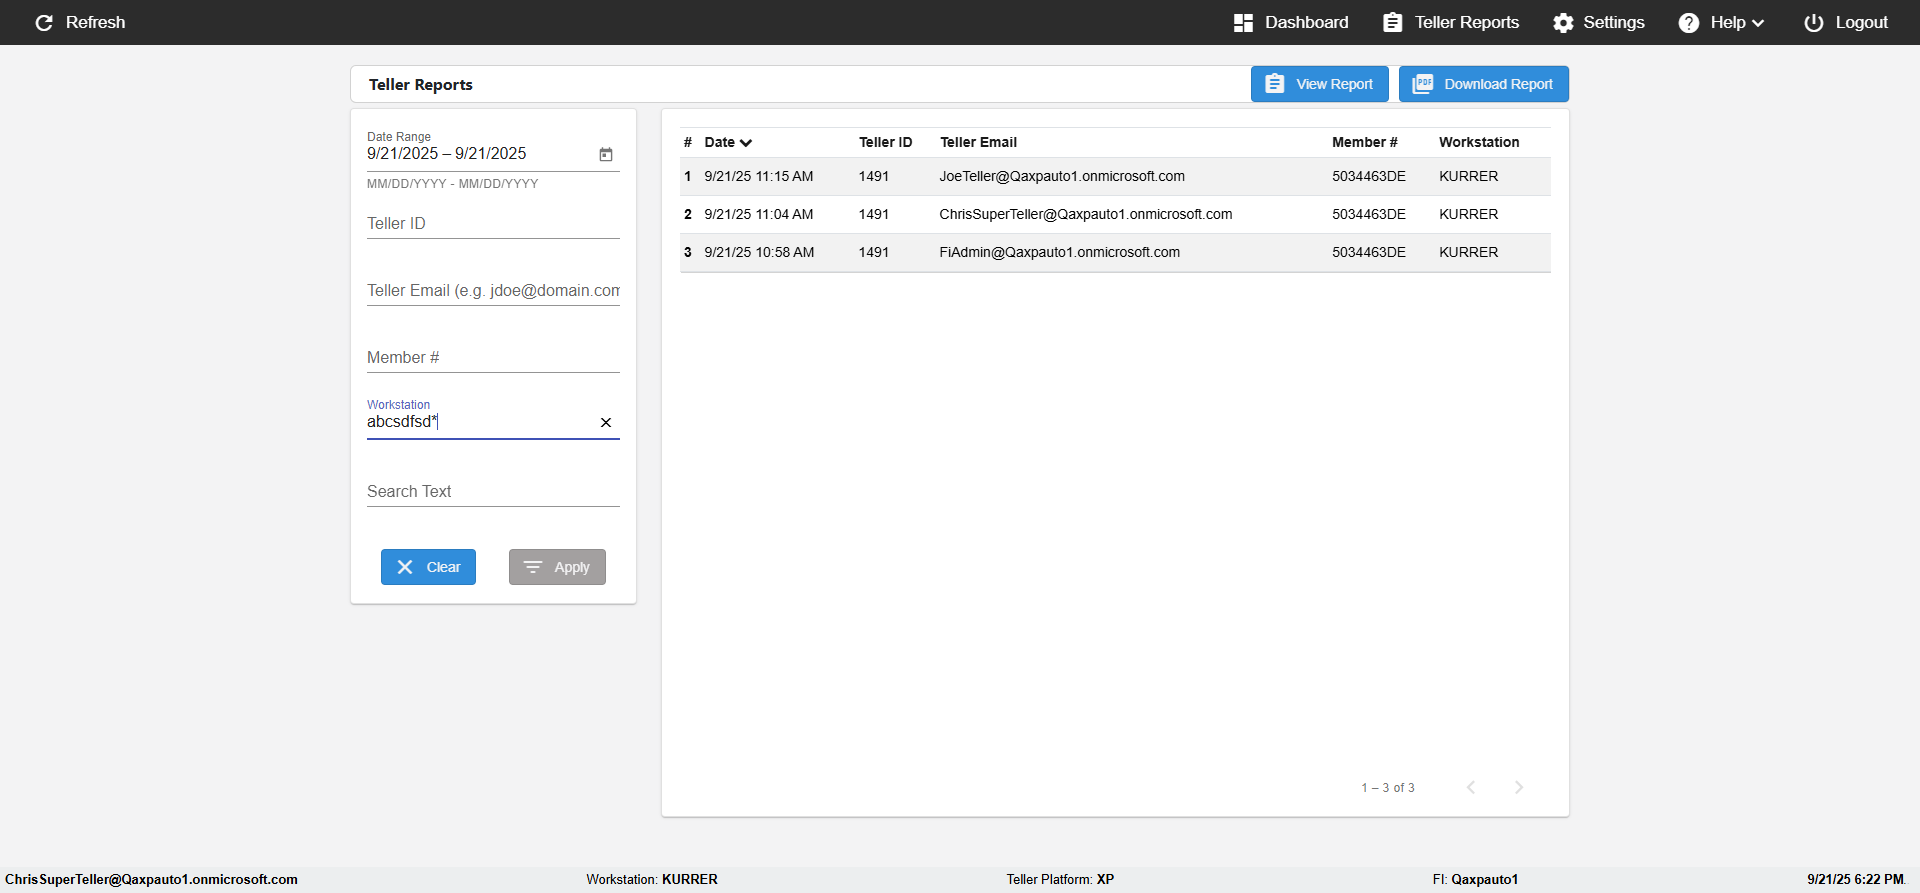Screen dimensions: 1920x893
Task: Select Dashboard in the top navigation
Action: 1291,22
